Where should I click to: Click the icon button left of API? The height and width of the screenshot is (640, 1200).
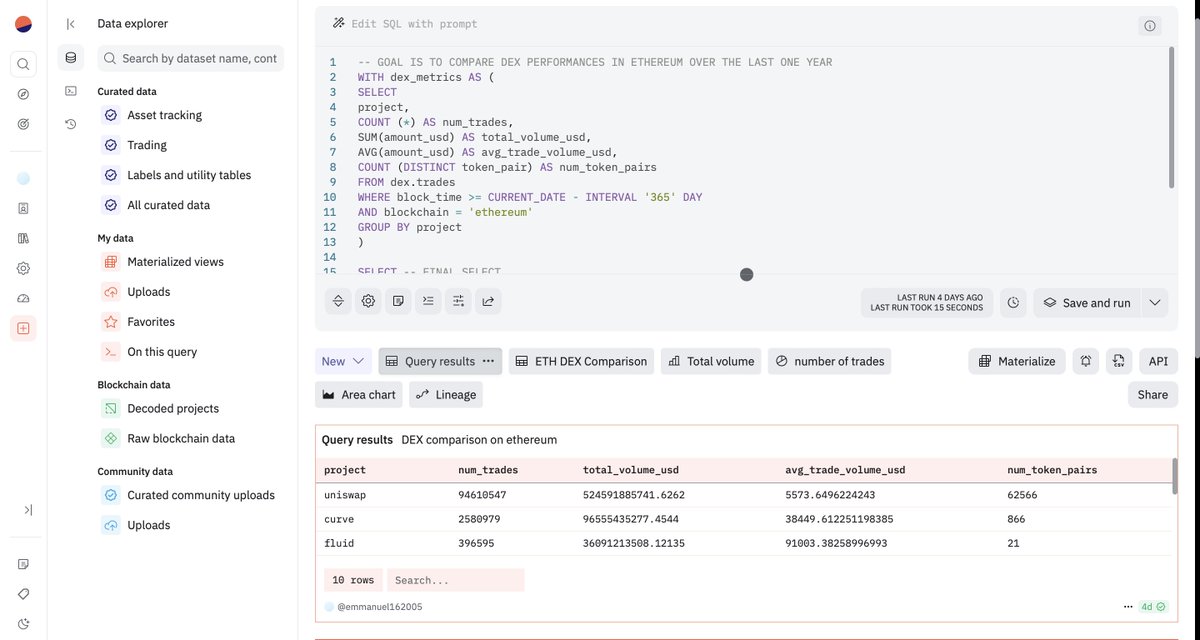click(x=1120, y=361)
